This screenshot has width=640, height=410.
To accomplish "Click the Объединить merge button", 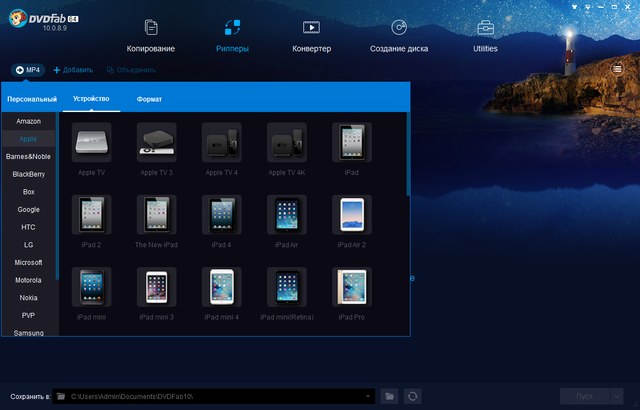I will coord(131,70).
